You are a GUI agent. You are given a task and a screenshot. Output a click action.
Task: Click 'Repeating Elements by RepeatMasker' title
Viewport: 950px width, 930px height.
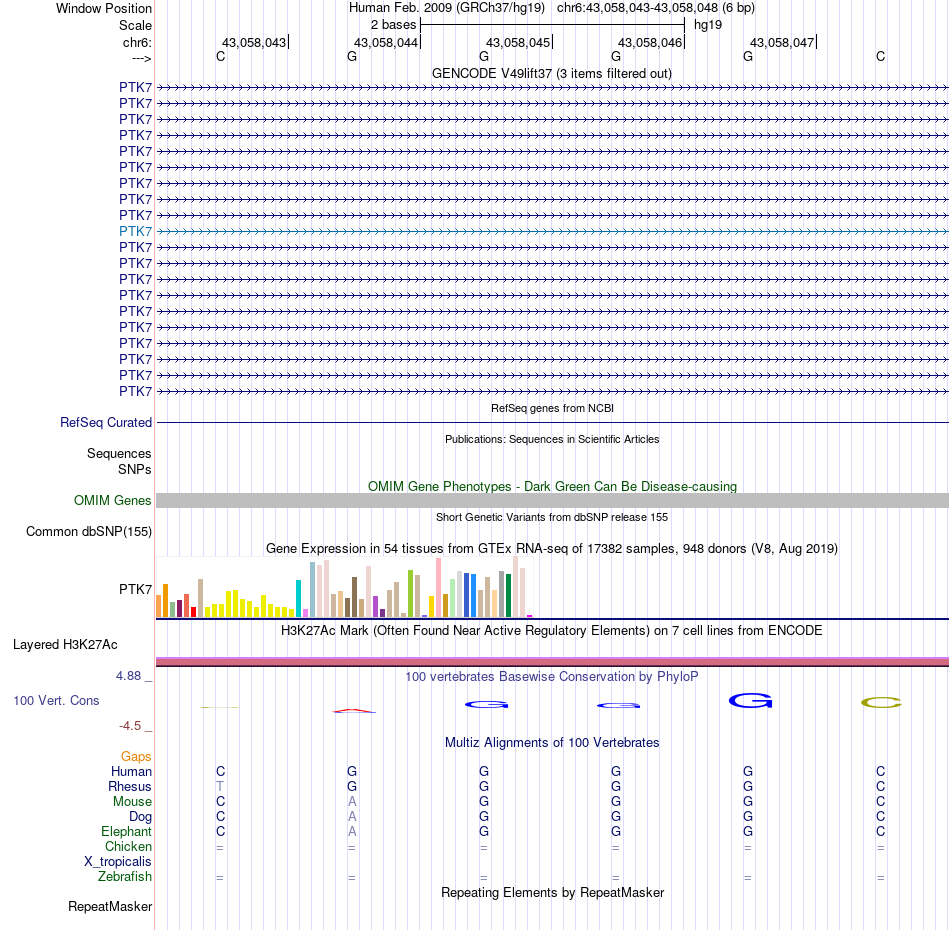[553, 892]
